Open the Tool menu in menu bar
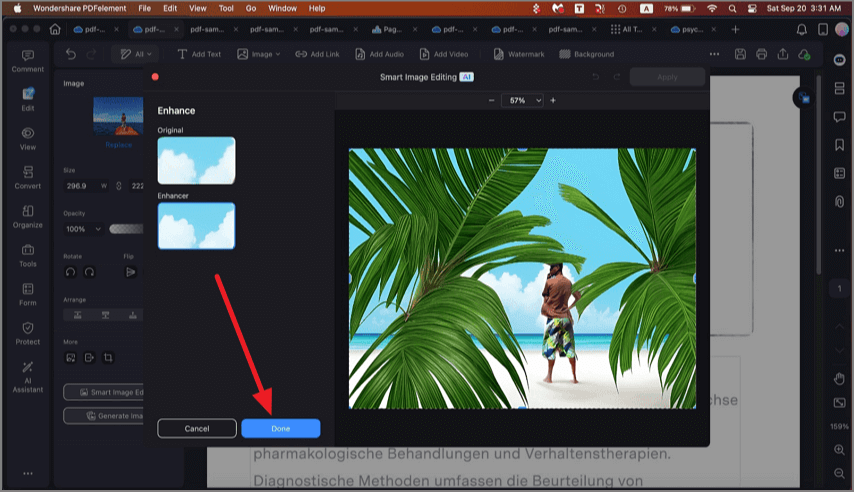Image resolution: width=854 pixels, height=492 pixels. (x=226, y=8)
